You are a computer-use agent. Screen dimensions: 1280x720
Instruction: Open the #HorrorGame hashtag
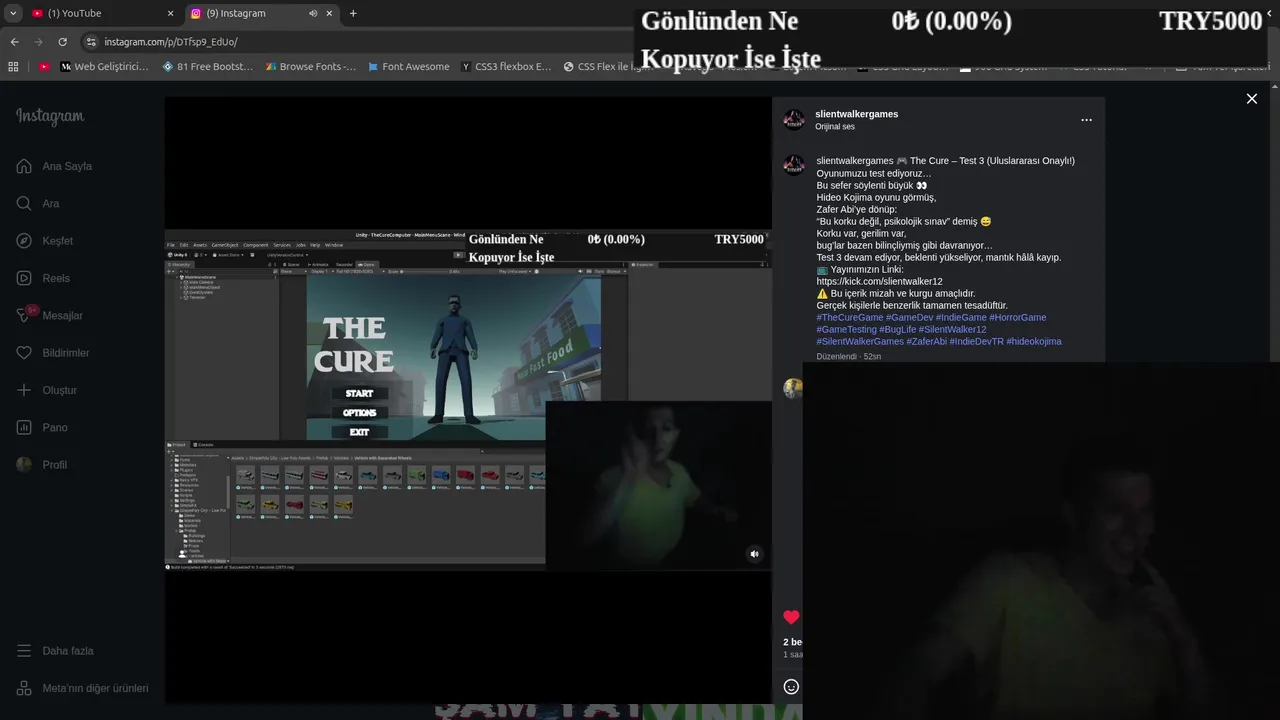(x=1018, y=317)
